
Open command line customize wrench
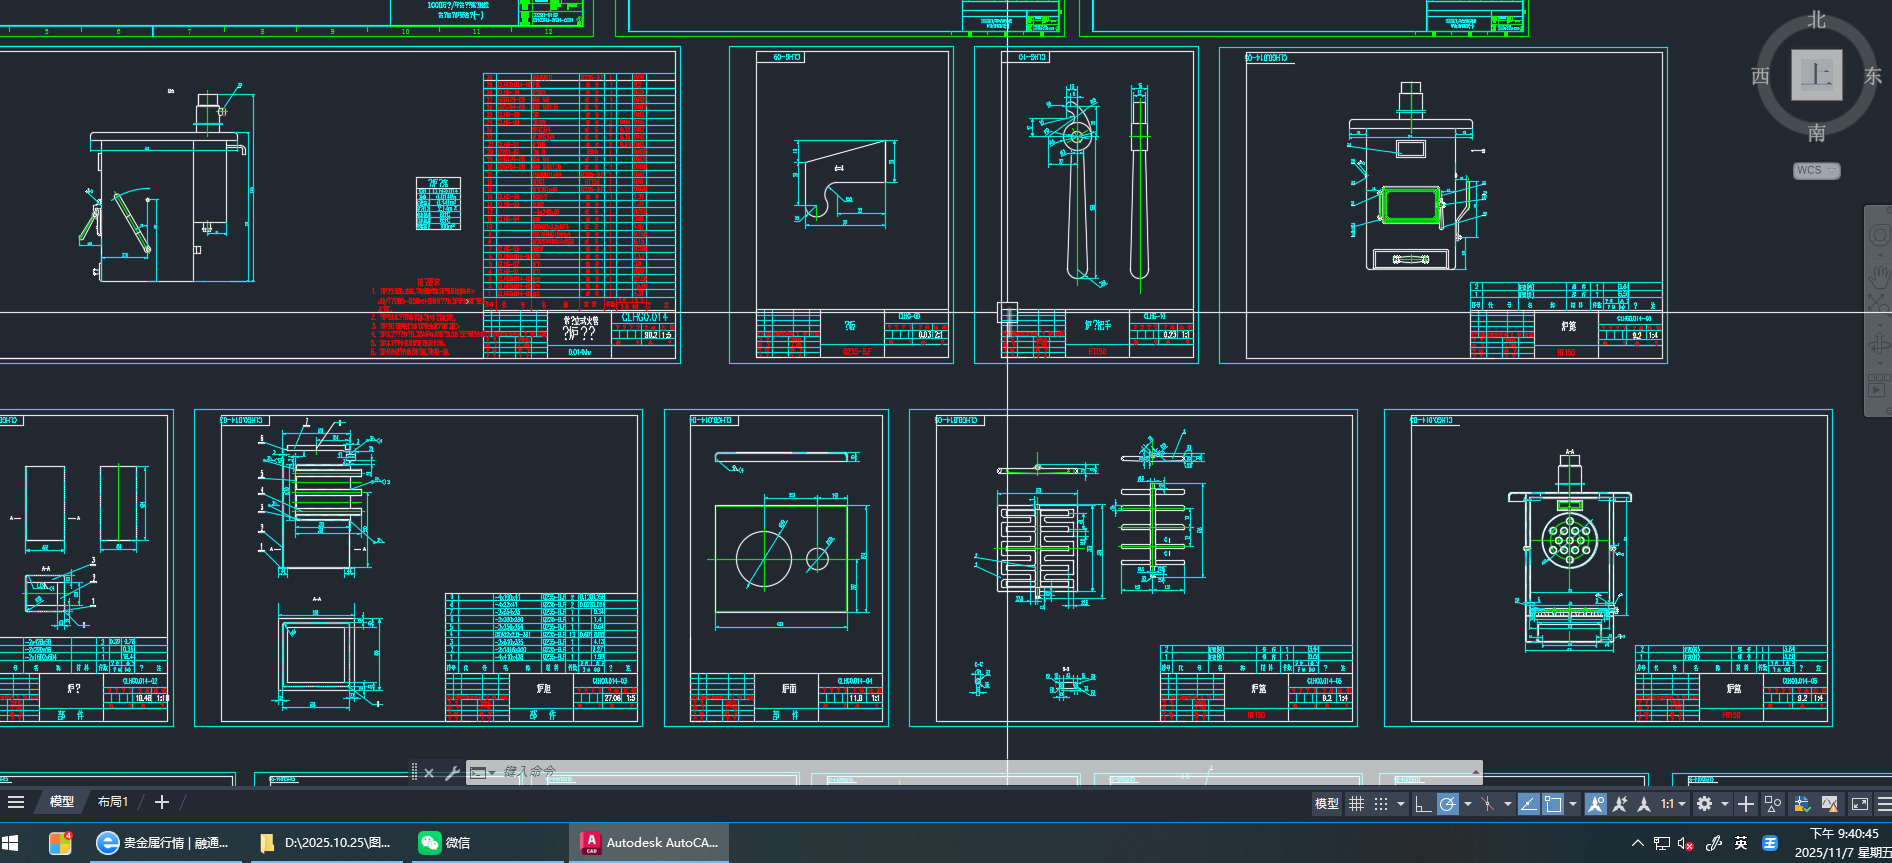[452, 773]
